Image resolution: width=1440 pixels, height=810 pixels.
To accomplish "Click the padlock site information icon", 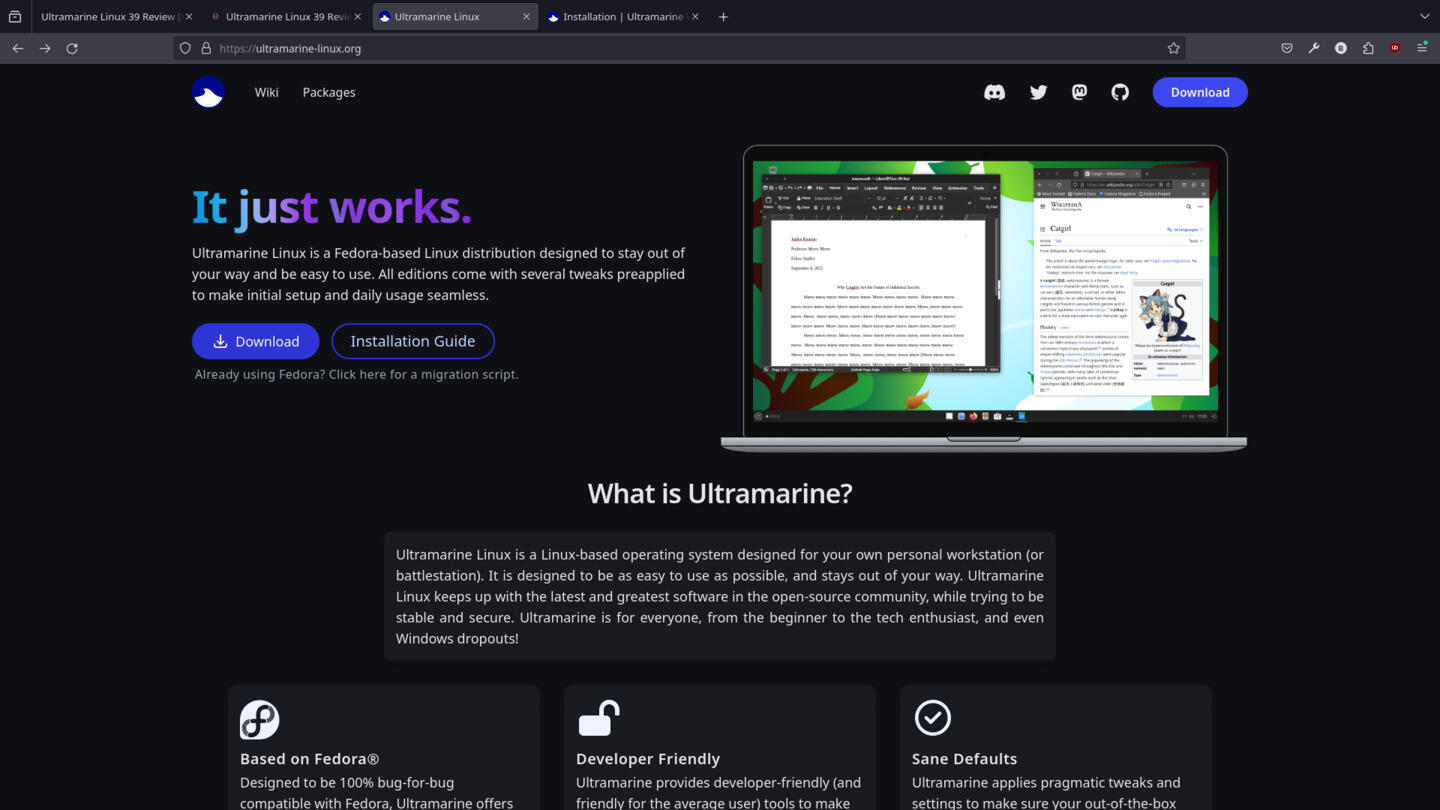I will point(206,48).
